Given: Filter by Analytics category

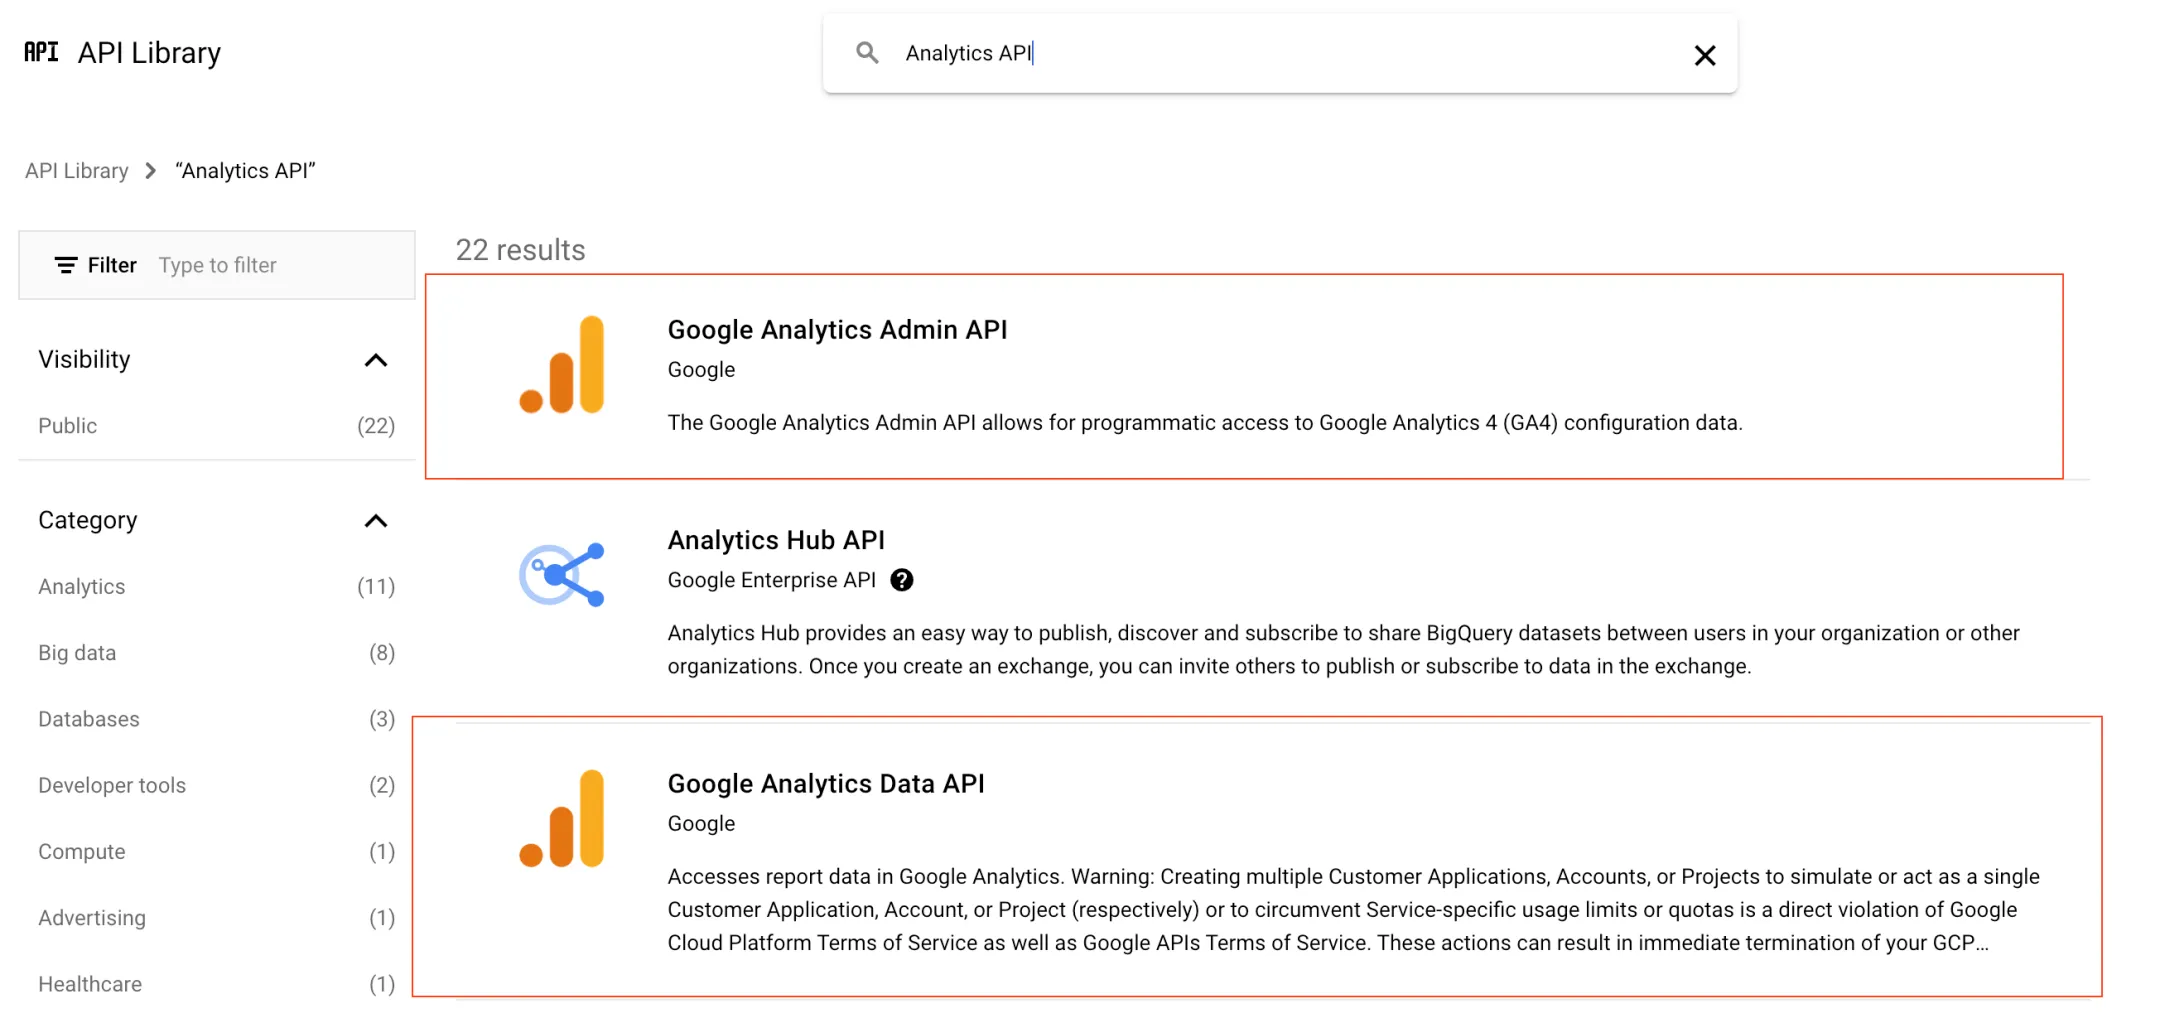Looking at the screenshot, I should [x=82, y=587].
